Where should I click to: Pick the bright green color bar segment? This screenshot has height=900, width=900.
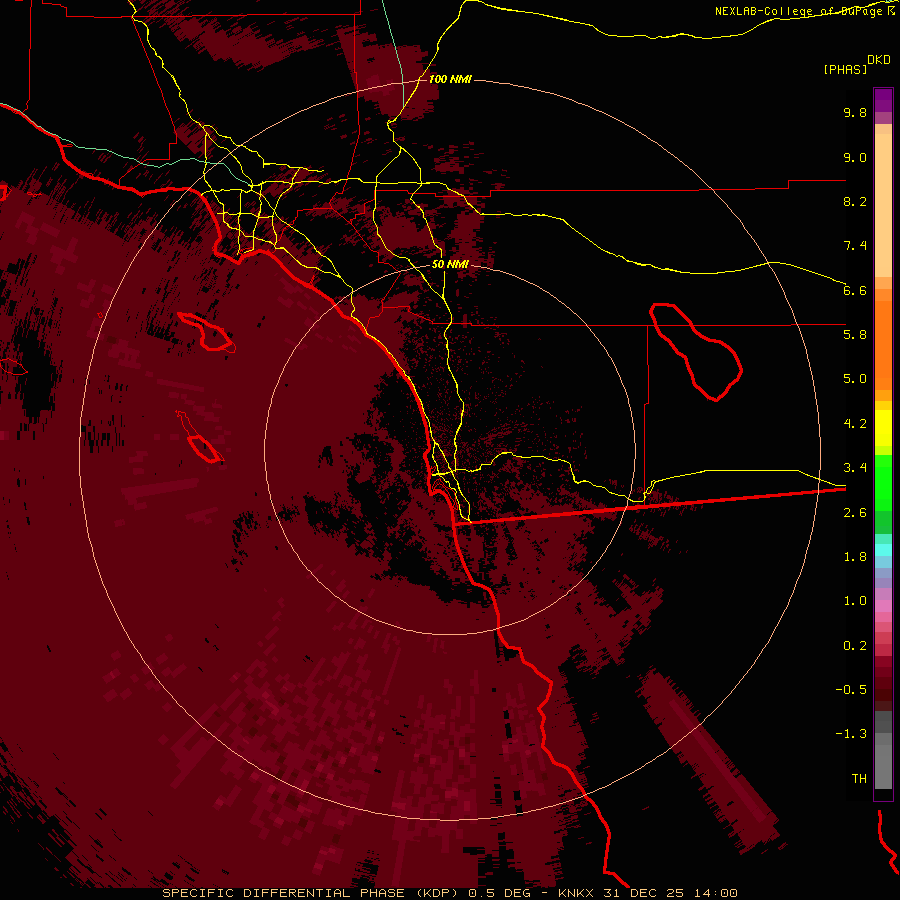pyautogui.click(x=883, y=482)
